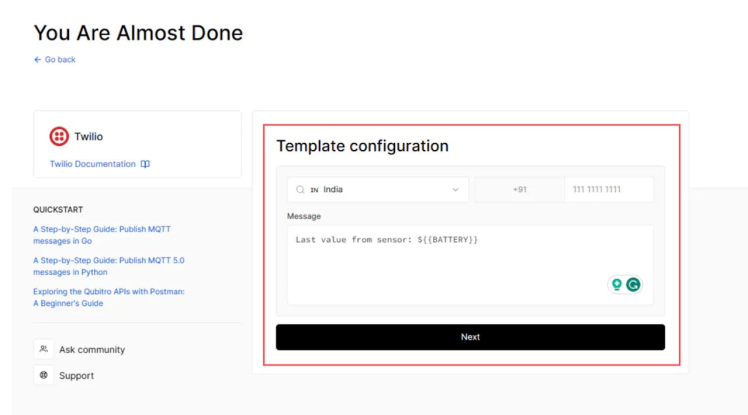
Task: Open the Twilio Documentation link
Action: tap(93, 164)
